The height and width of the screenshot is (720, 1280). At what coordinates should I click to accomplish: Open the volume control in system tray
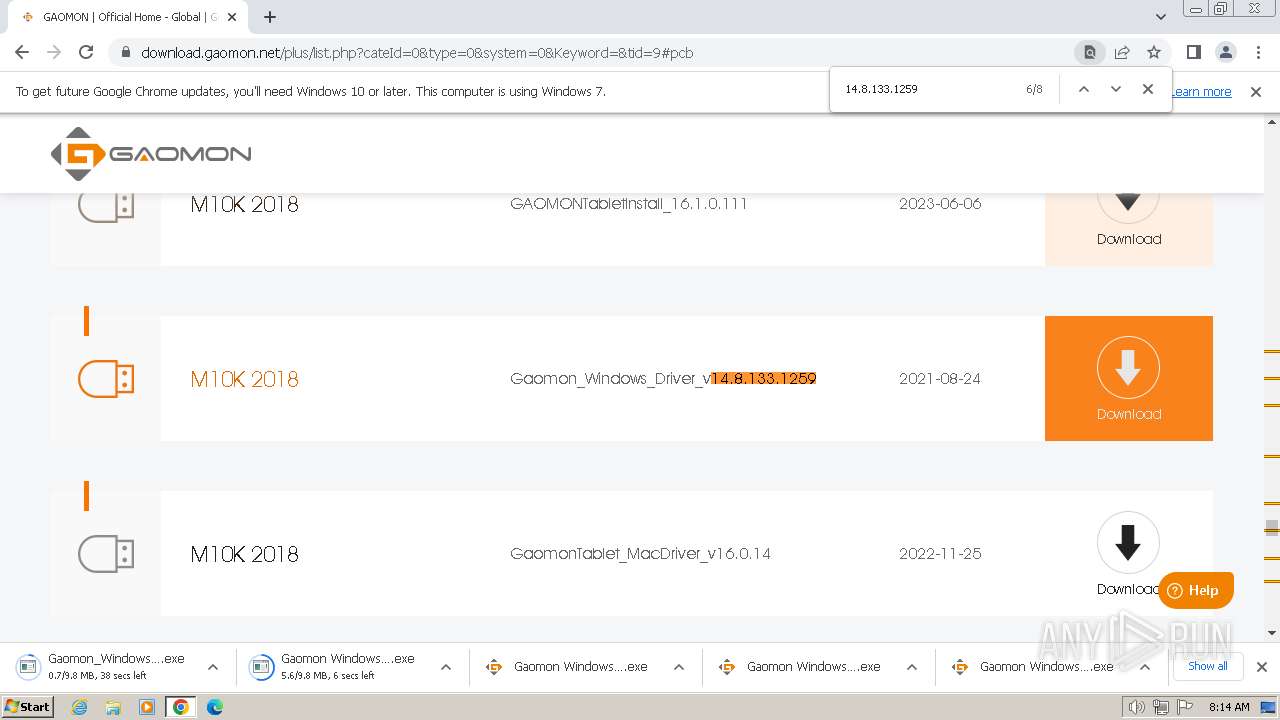point(1137,707)
